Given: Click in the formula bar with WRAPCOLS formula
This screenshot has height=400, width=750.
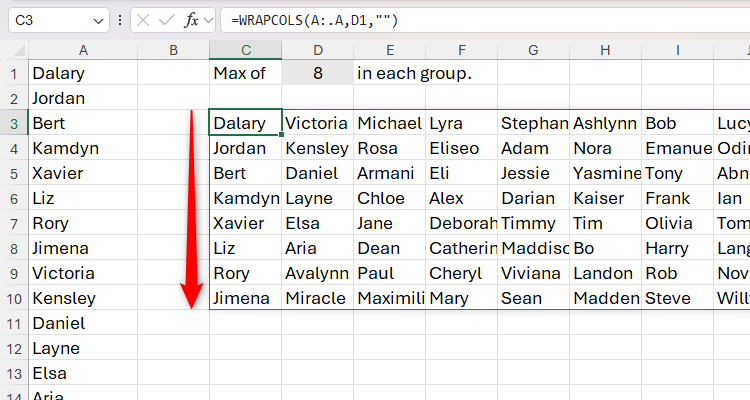Looking at the screenshot, I should pyautogui.click(x=485, y=21).
